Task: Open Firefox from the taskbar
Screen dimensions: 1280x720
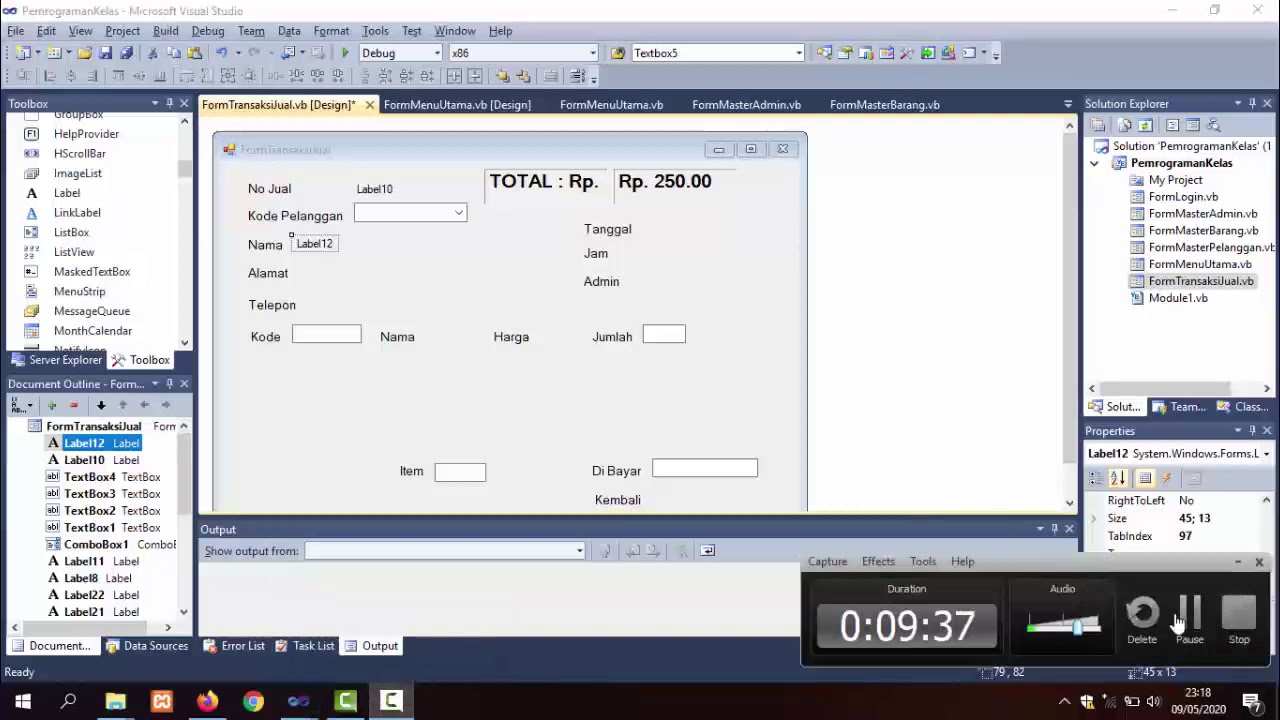Action: tap(207, 701)
